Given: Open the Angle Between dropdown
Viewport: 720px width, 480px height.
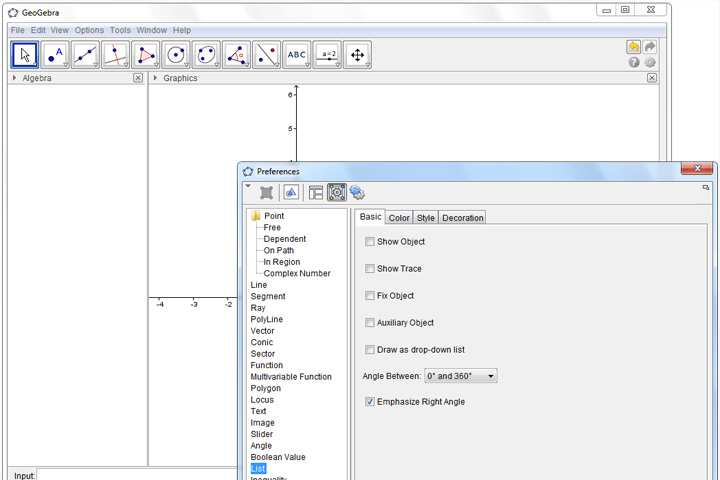Looking at the screenshot, I should [461, 376].
